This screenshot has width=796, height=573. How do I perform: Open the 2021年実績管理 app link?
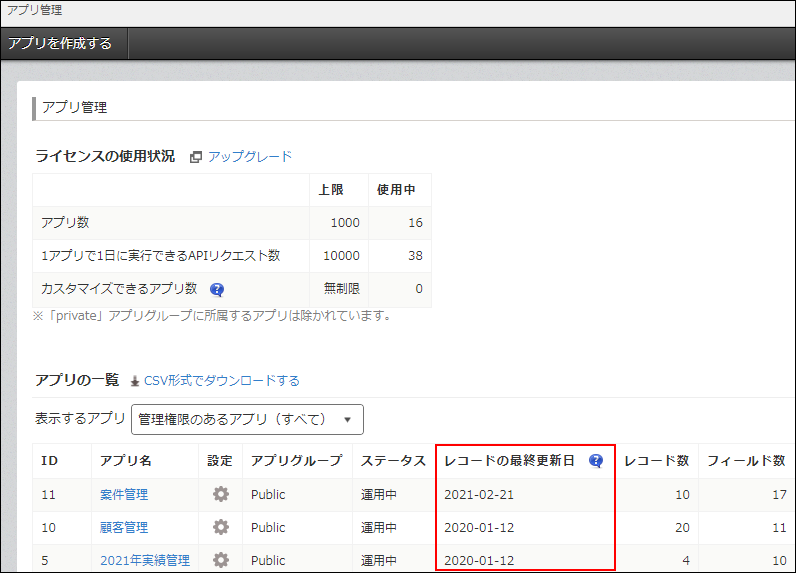145,560
